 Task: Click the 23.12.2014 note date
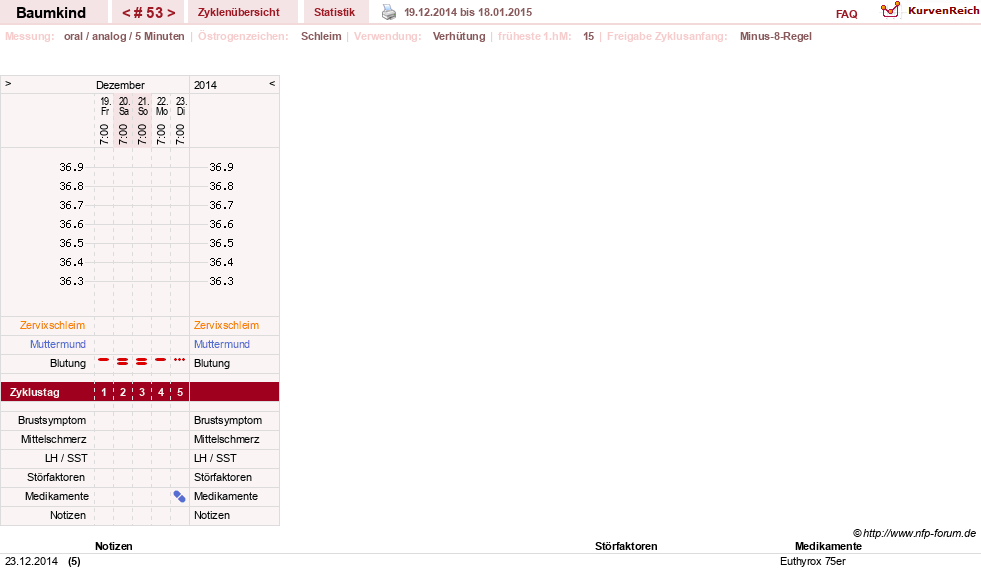coord(31,561)
